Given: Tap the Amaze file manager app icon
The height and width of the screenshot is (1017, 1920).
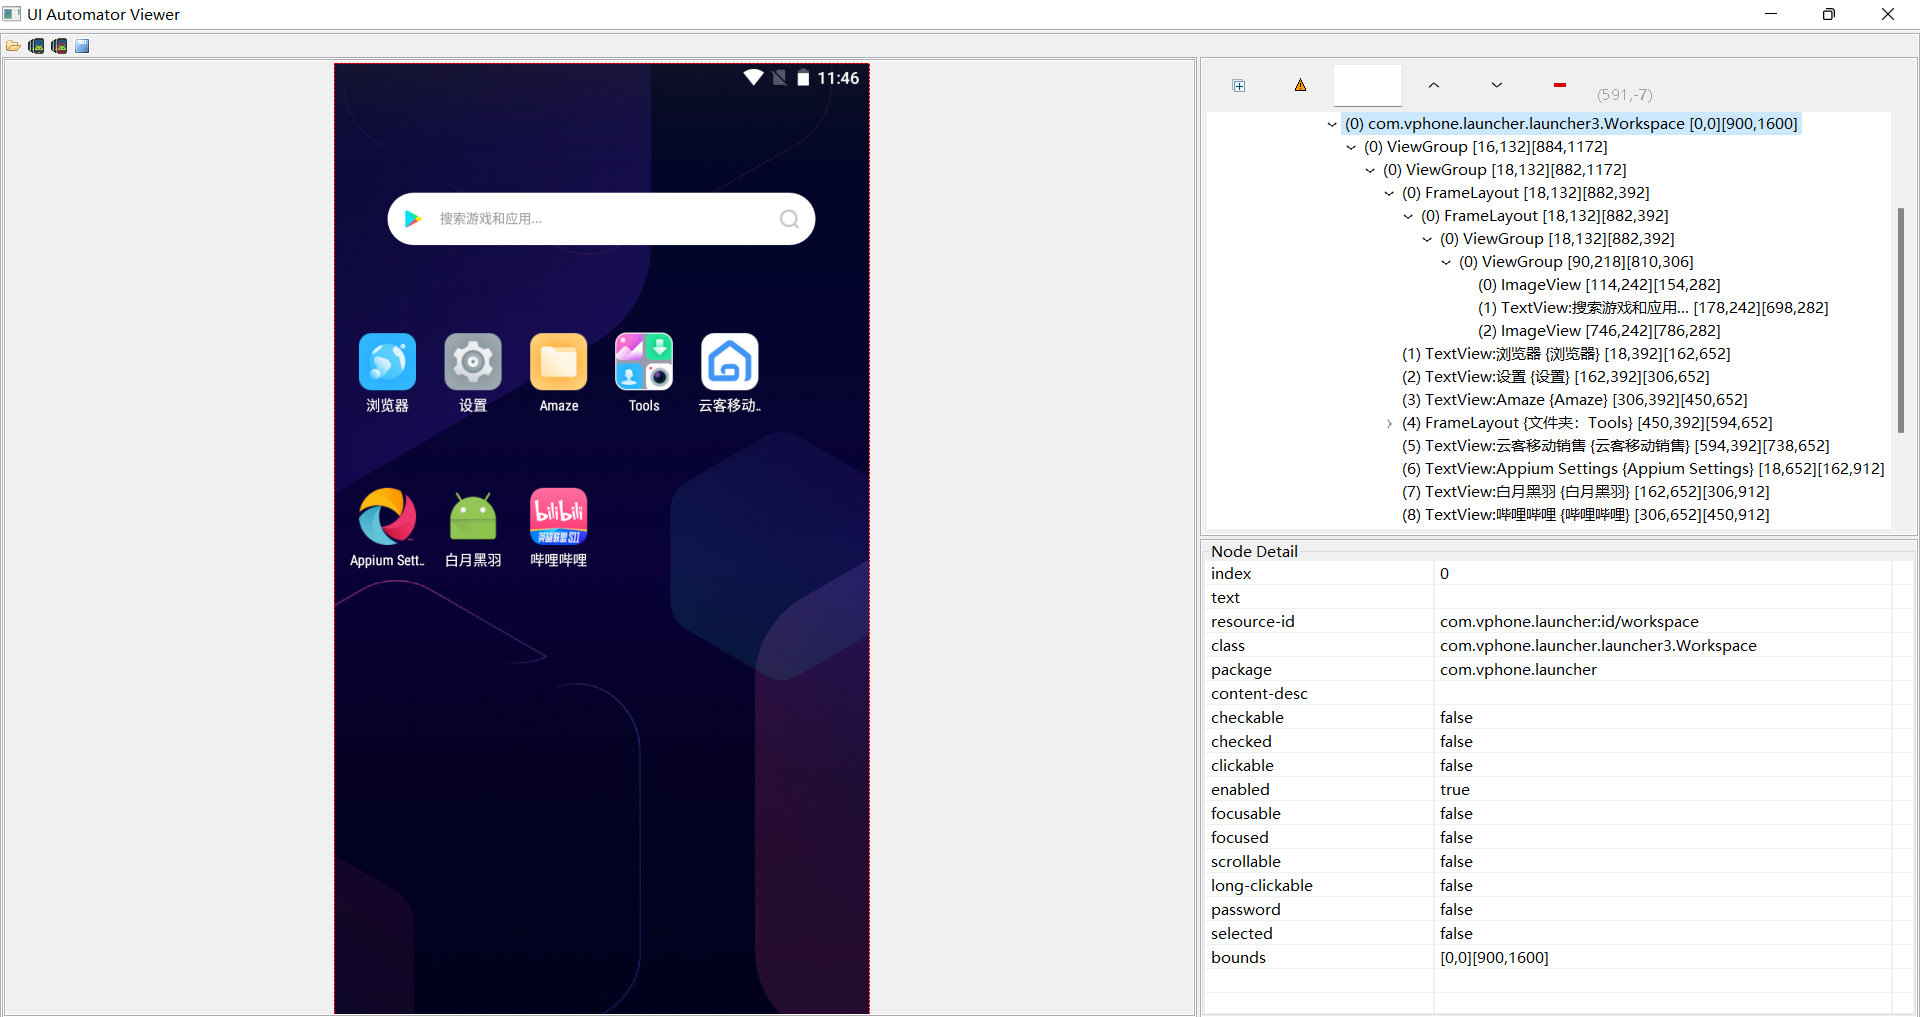Looking at the screenshot, I should click(558, 361).
